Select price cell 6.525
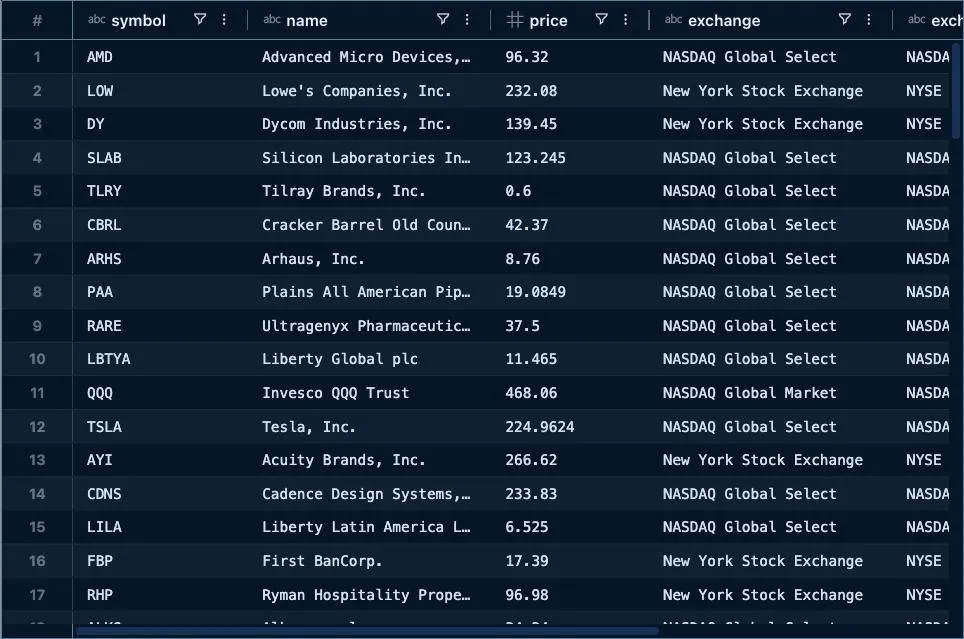The height and width of the screenshot is (639, 964). 569,526
